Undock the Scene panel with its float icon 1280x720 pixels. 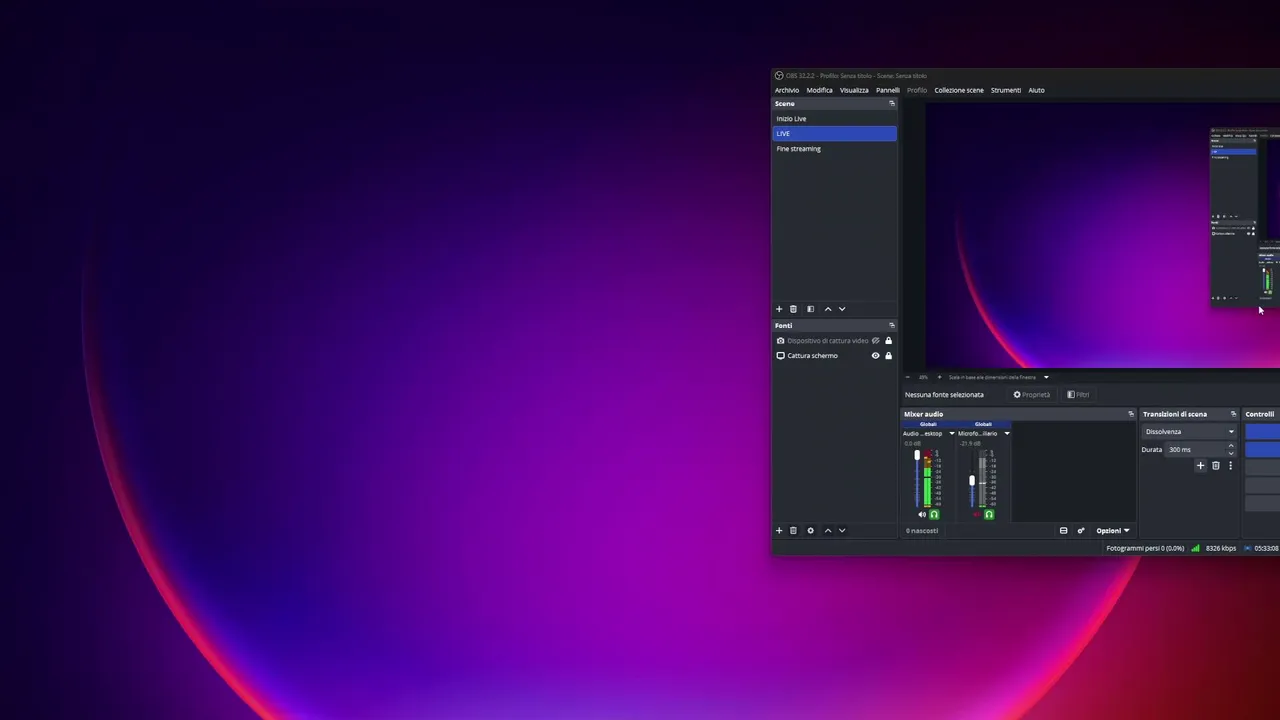(892, 104)
